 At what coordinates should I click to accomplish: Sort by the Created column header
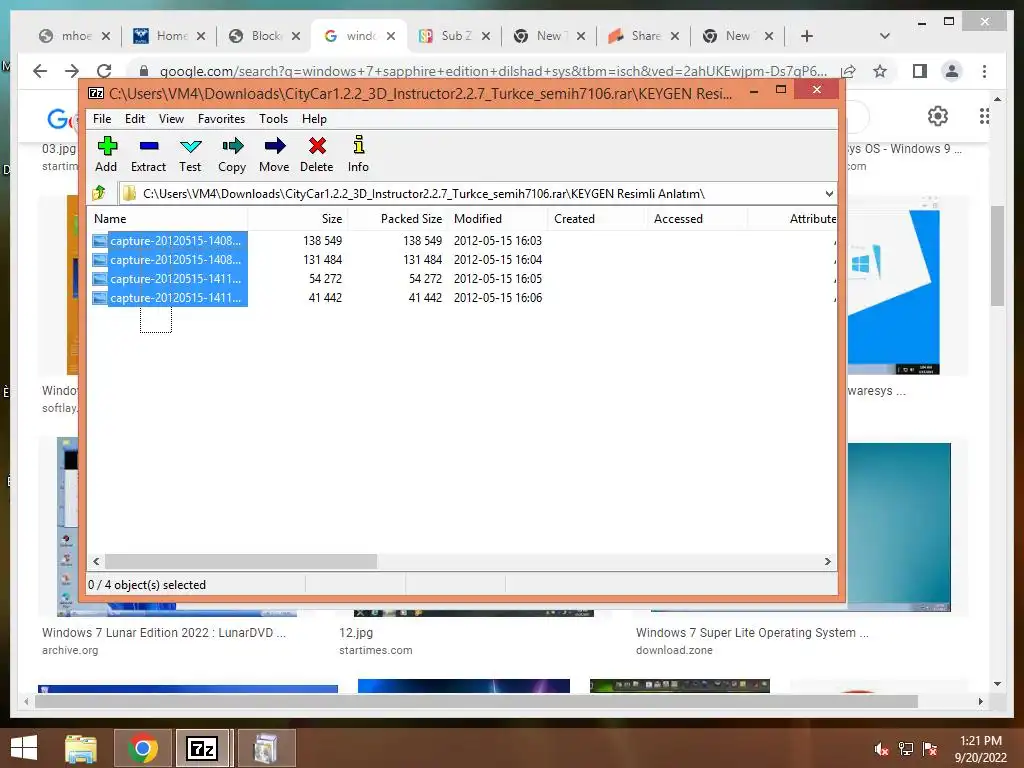(597, 219)
